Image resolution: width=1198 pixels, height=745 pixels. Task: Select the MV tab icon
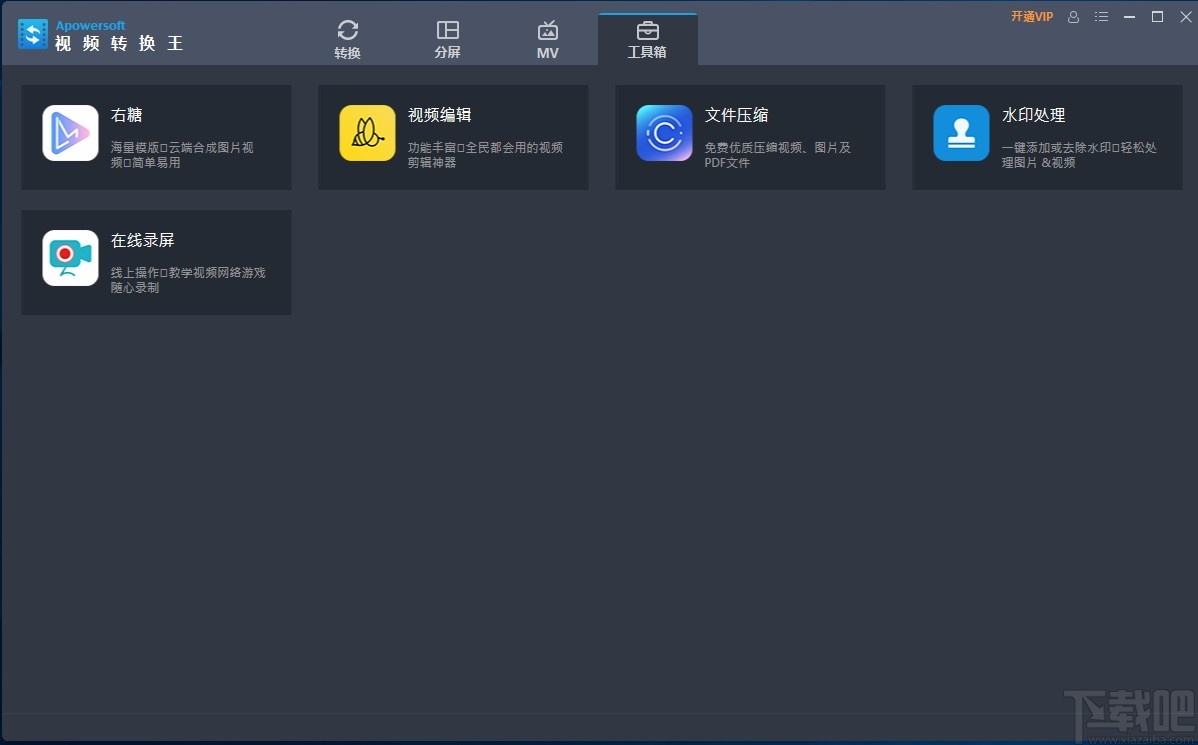tap(547, 30)
